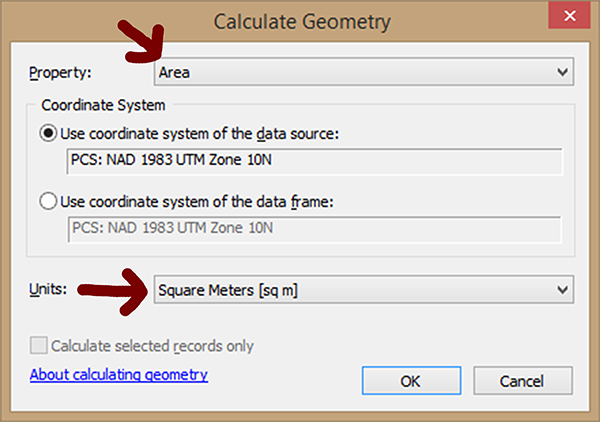Expand Property list using its arrow
This screenshot has width=600, height=422.
pos(561,72)
